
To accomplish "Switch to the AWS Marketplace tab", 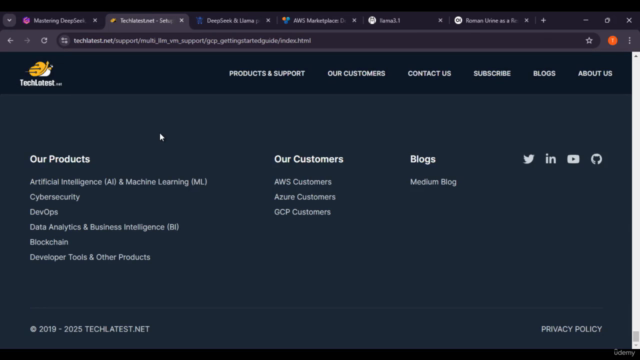I will (x=319, y=20).
